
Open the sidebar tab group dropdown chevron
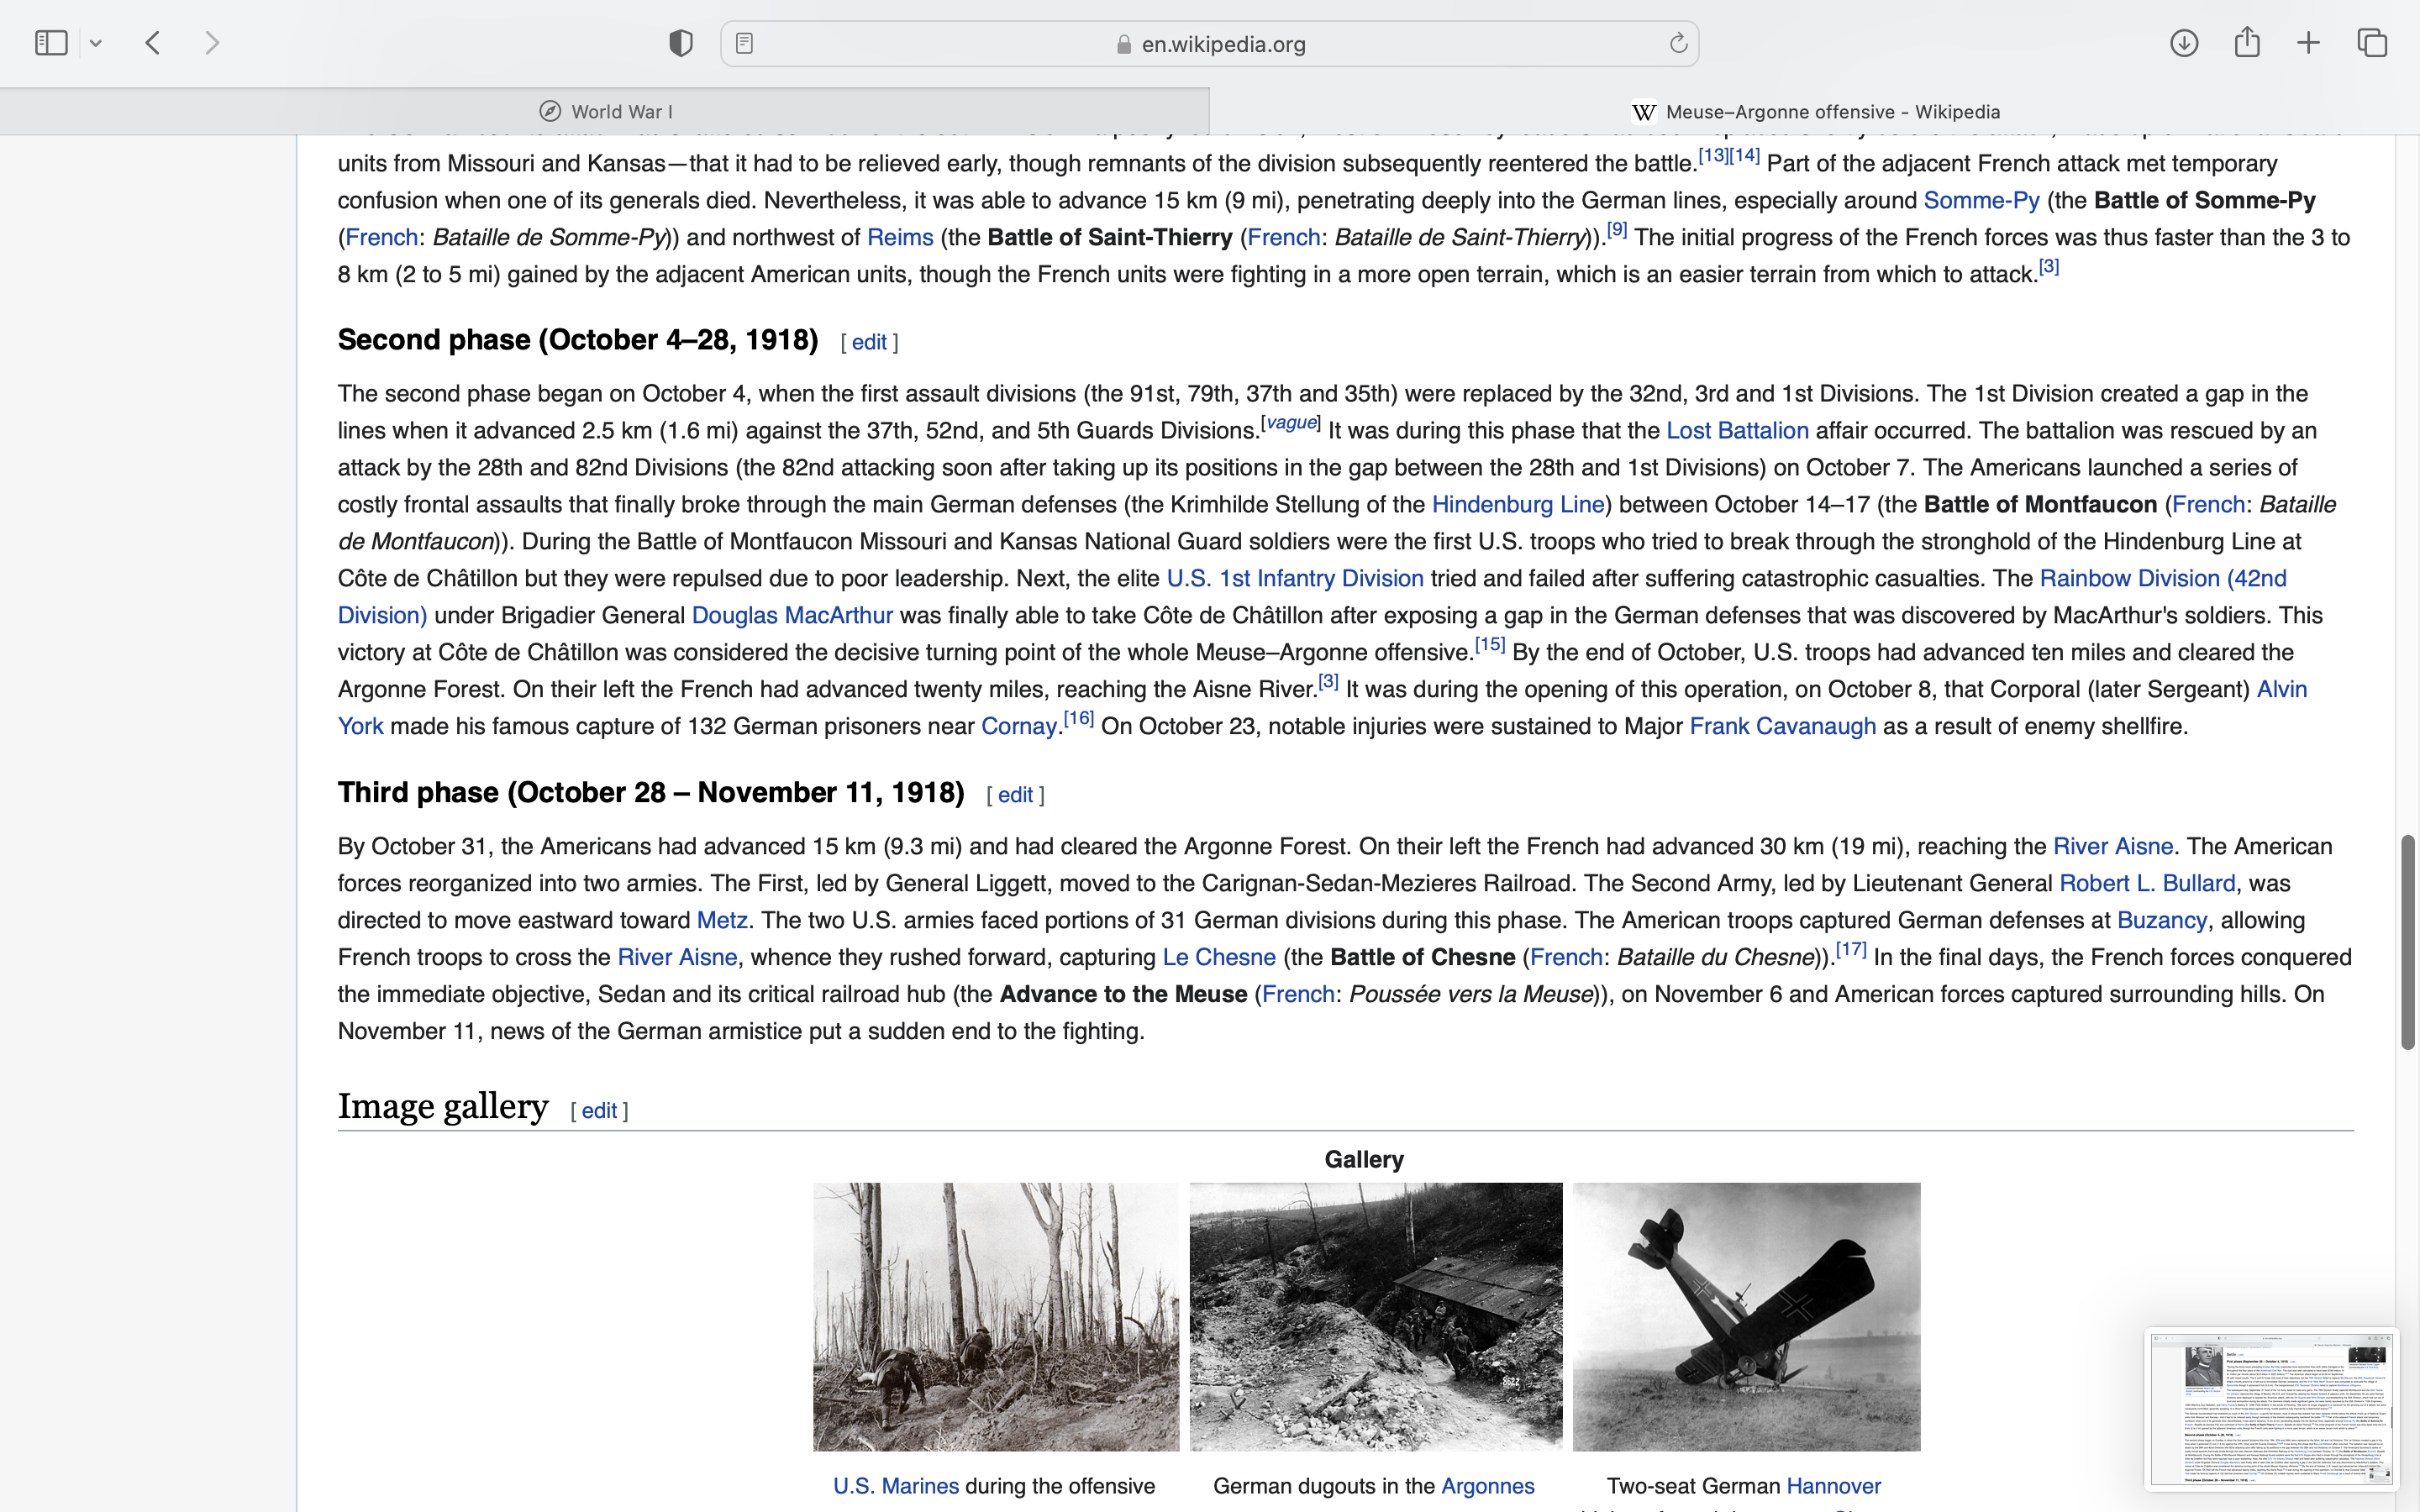[x=96, y=43]
